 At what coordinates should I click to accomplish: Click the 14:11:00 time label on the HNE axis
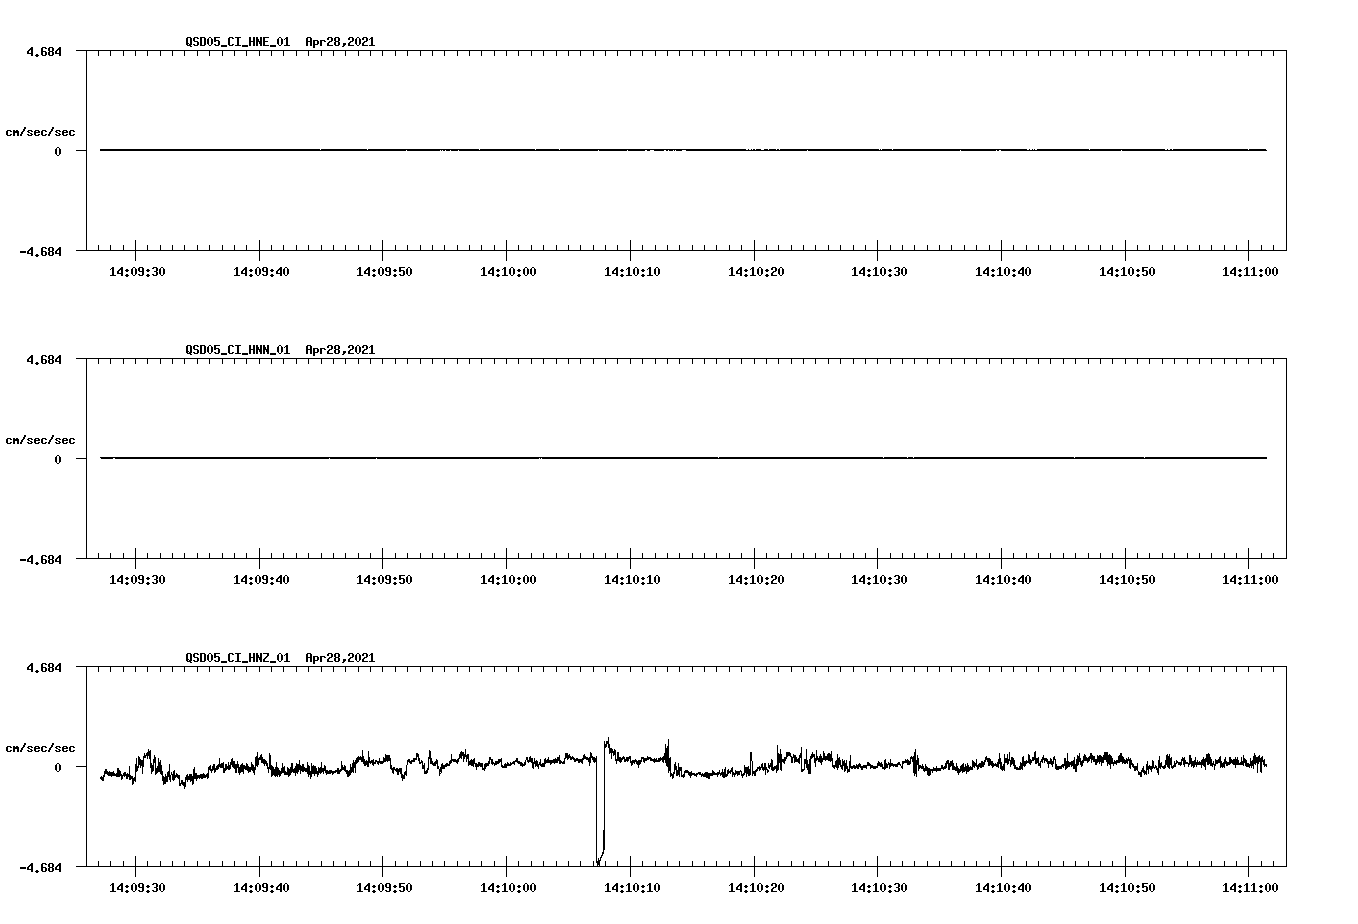[x=1251, y=270]
